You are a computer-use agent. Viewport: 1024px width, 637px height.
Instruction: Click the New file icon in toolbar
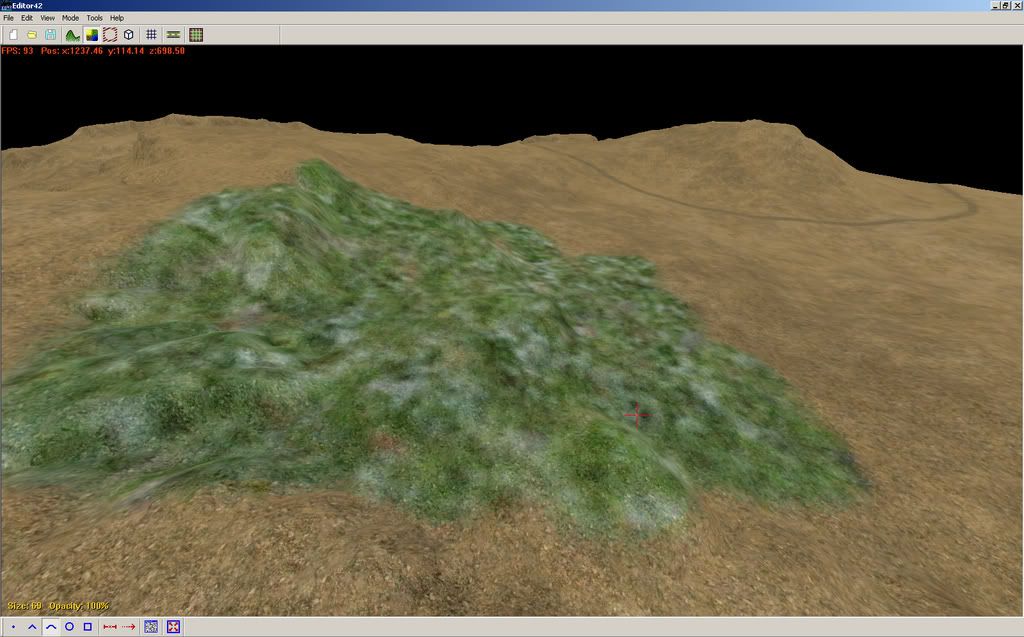pyautogui.click(x=13, y=35)
